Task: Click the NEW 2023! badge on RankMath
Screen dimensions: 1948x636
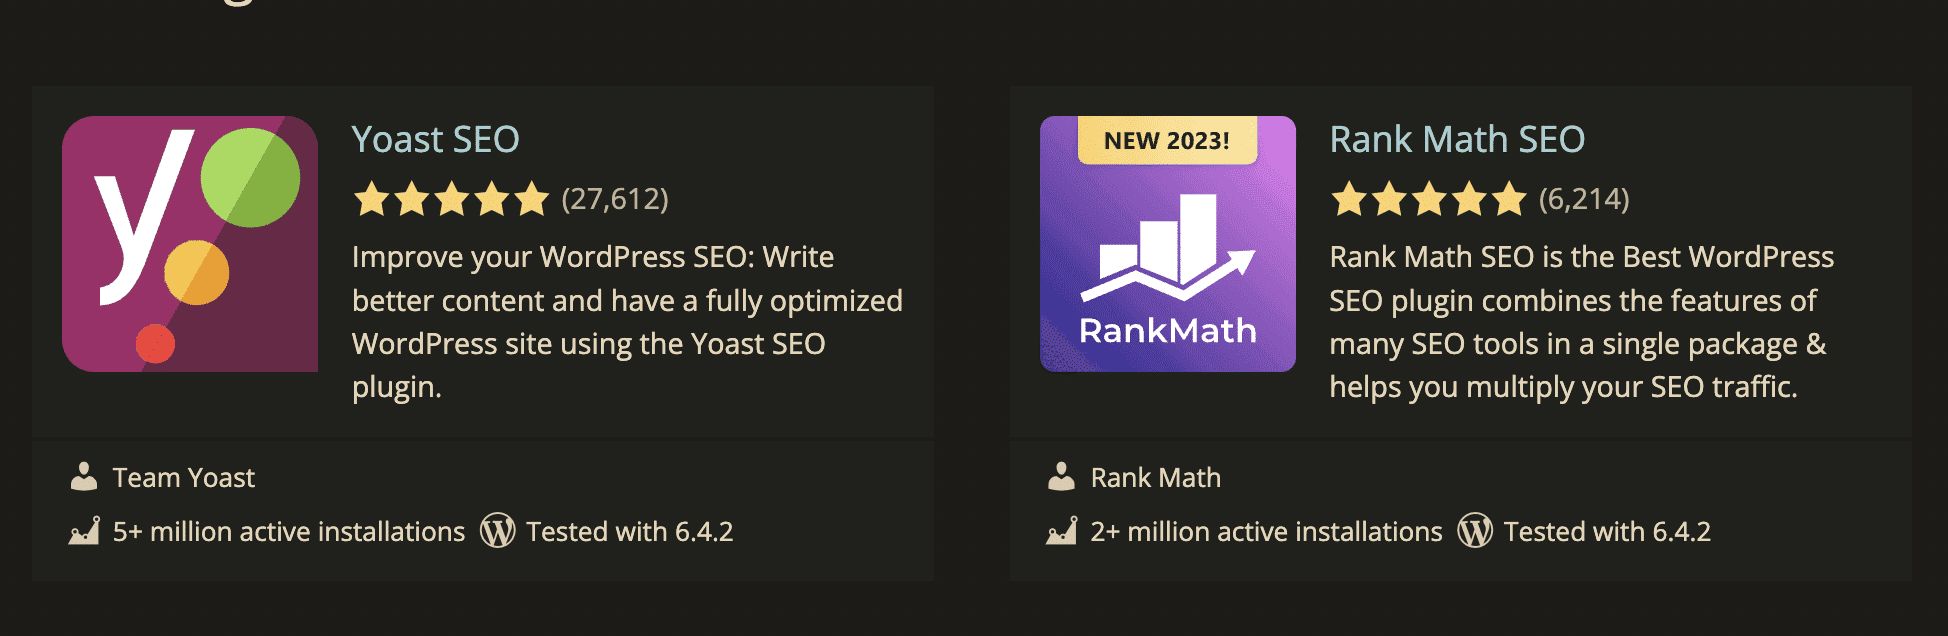Action: click(x=1167, y=140)
